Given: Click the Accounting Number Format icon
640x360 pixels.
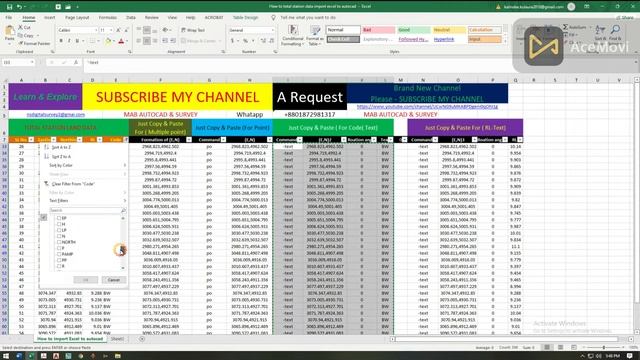Looking at the screenshot, I should [232, 41].
